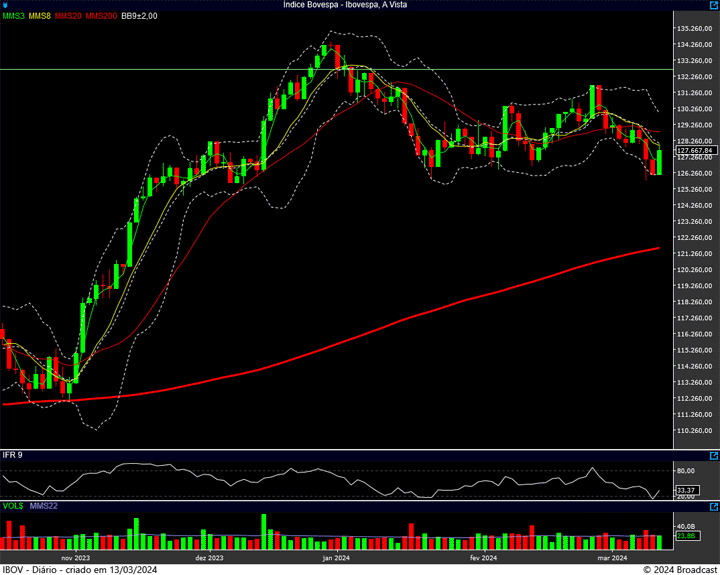720x575 pixels.
Task: Click the thick red MMS200 line on chart
Action: (x=400, y=319)
